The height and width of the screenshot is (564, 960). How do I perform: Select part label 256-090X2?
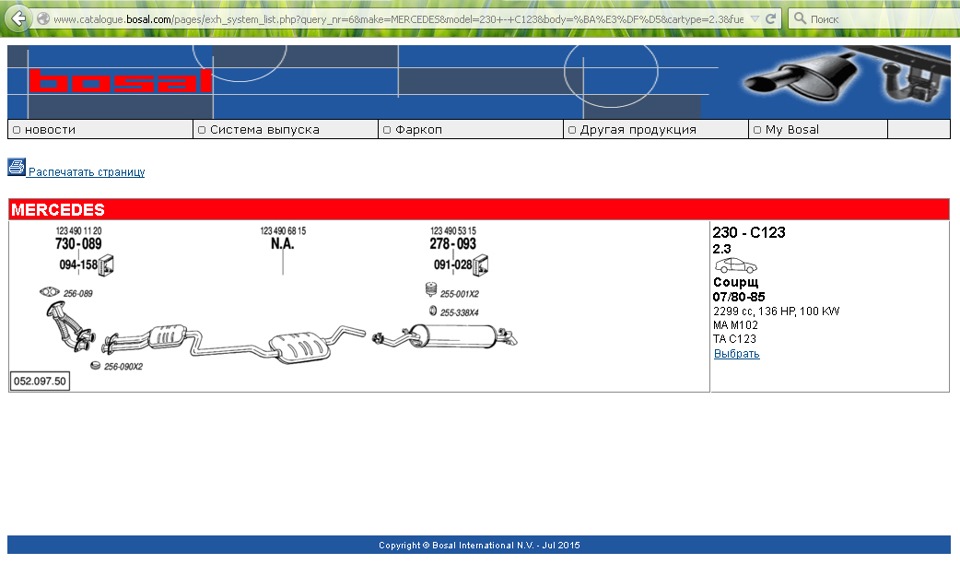123,367
